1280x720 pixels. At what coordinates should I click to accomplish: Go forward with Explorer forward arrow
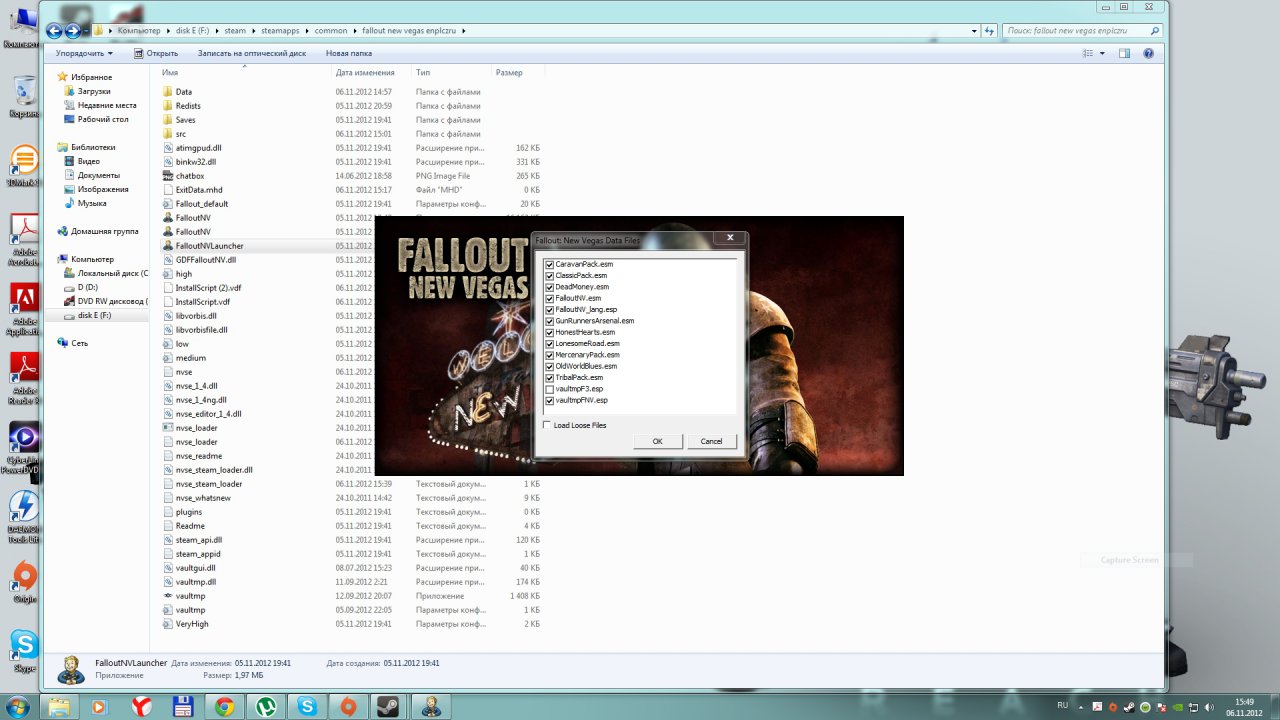pos(72,31)
